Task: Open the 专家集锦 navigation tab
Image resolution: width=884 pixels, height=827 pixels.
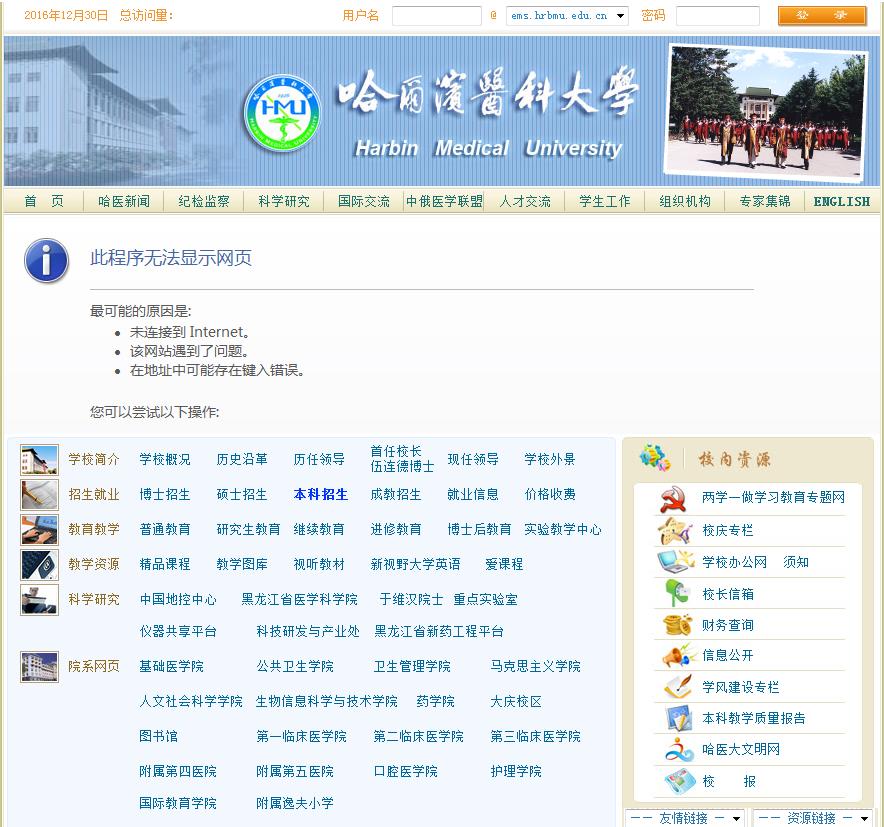Action: [765, 201]
